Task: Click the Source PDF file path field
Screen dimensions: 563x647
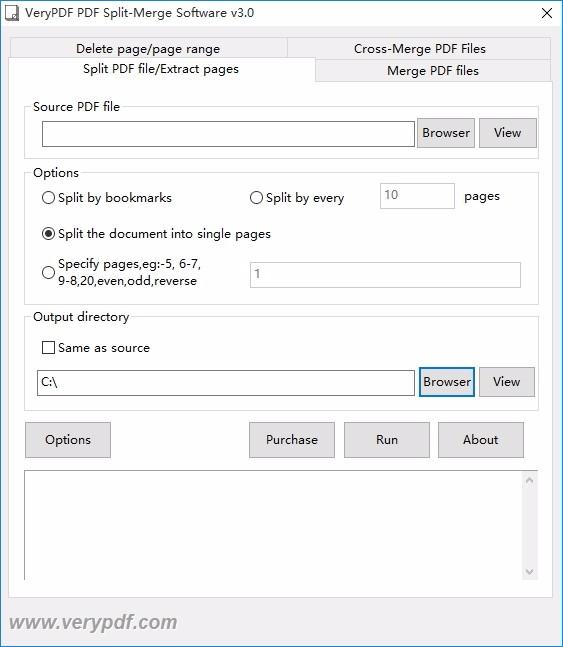Action: [x=228, y=134]
